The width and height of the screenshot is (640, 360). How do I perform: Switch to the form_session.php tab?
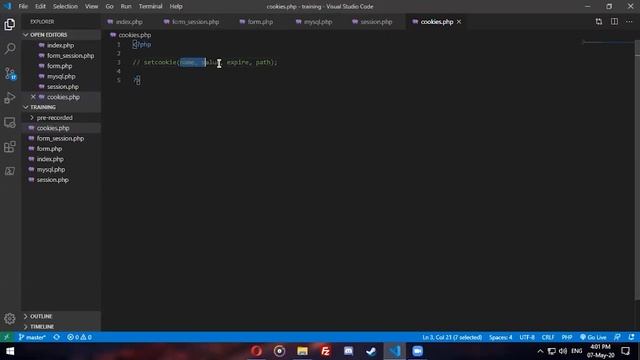(195, 22)
